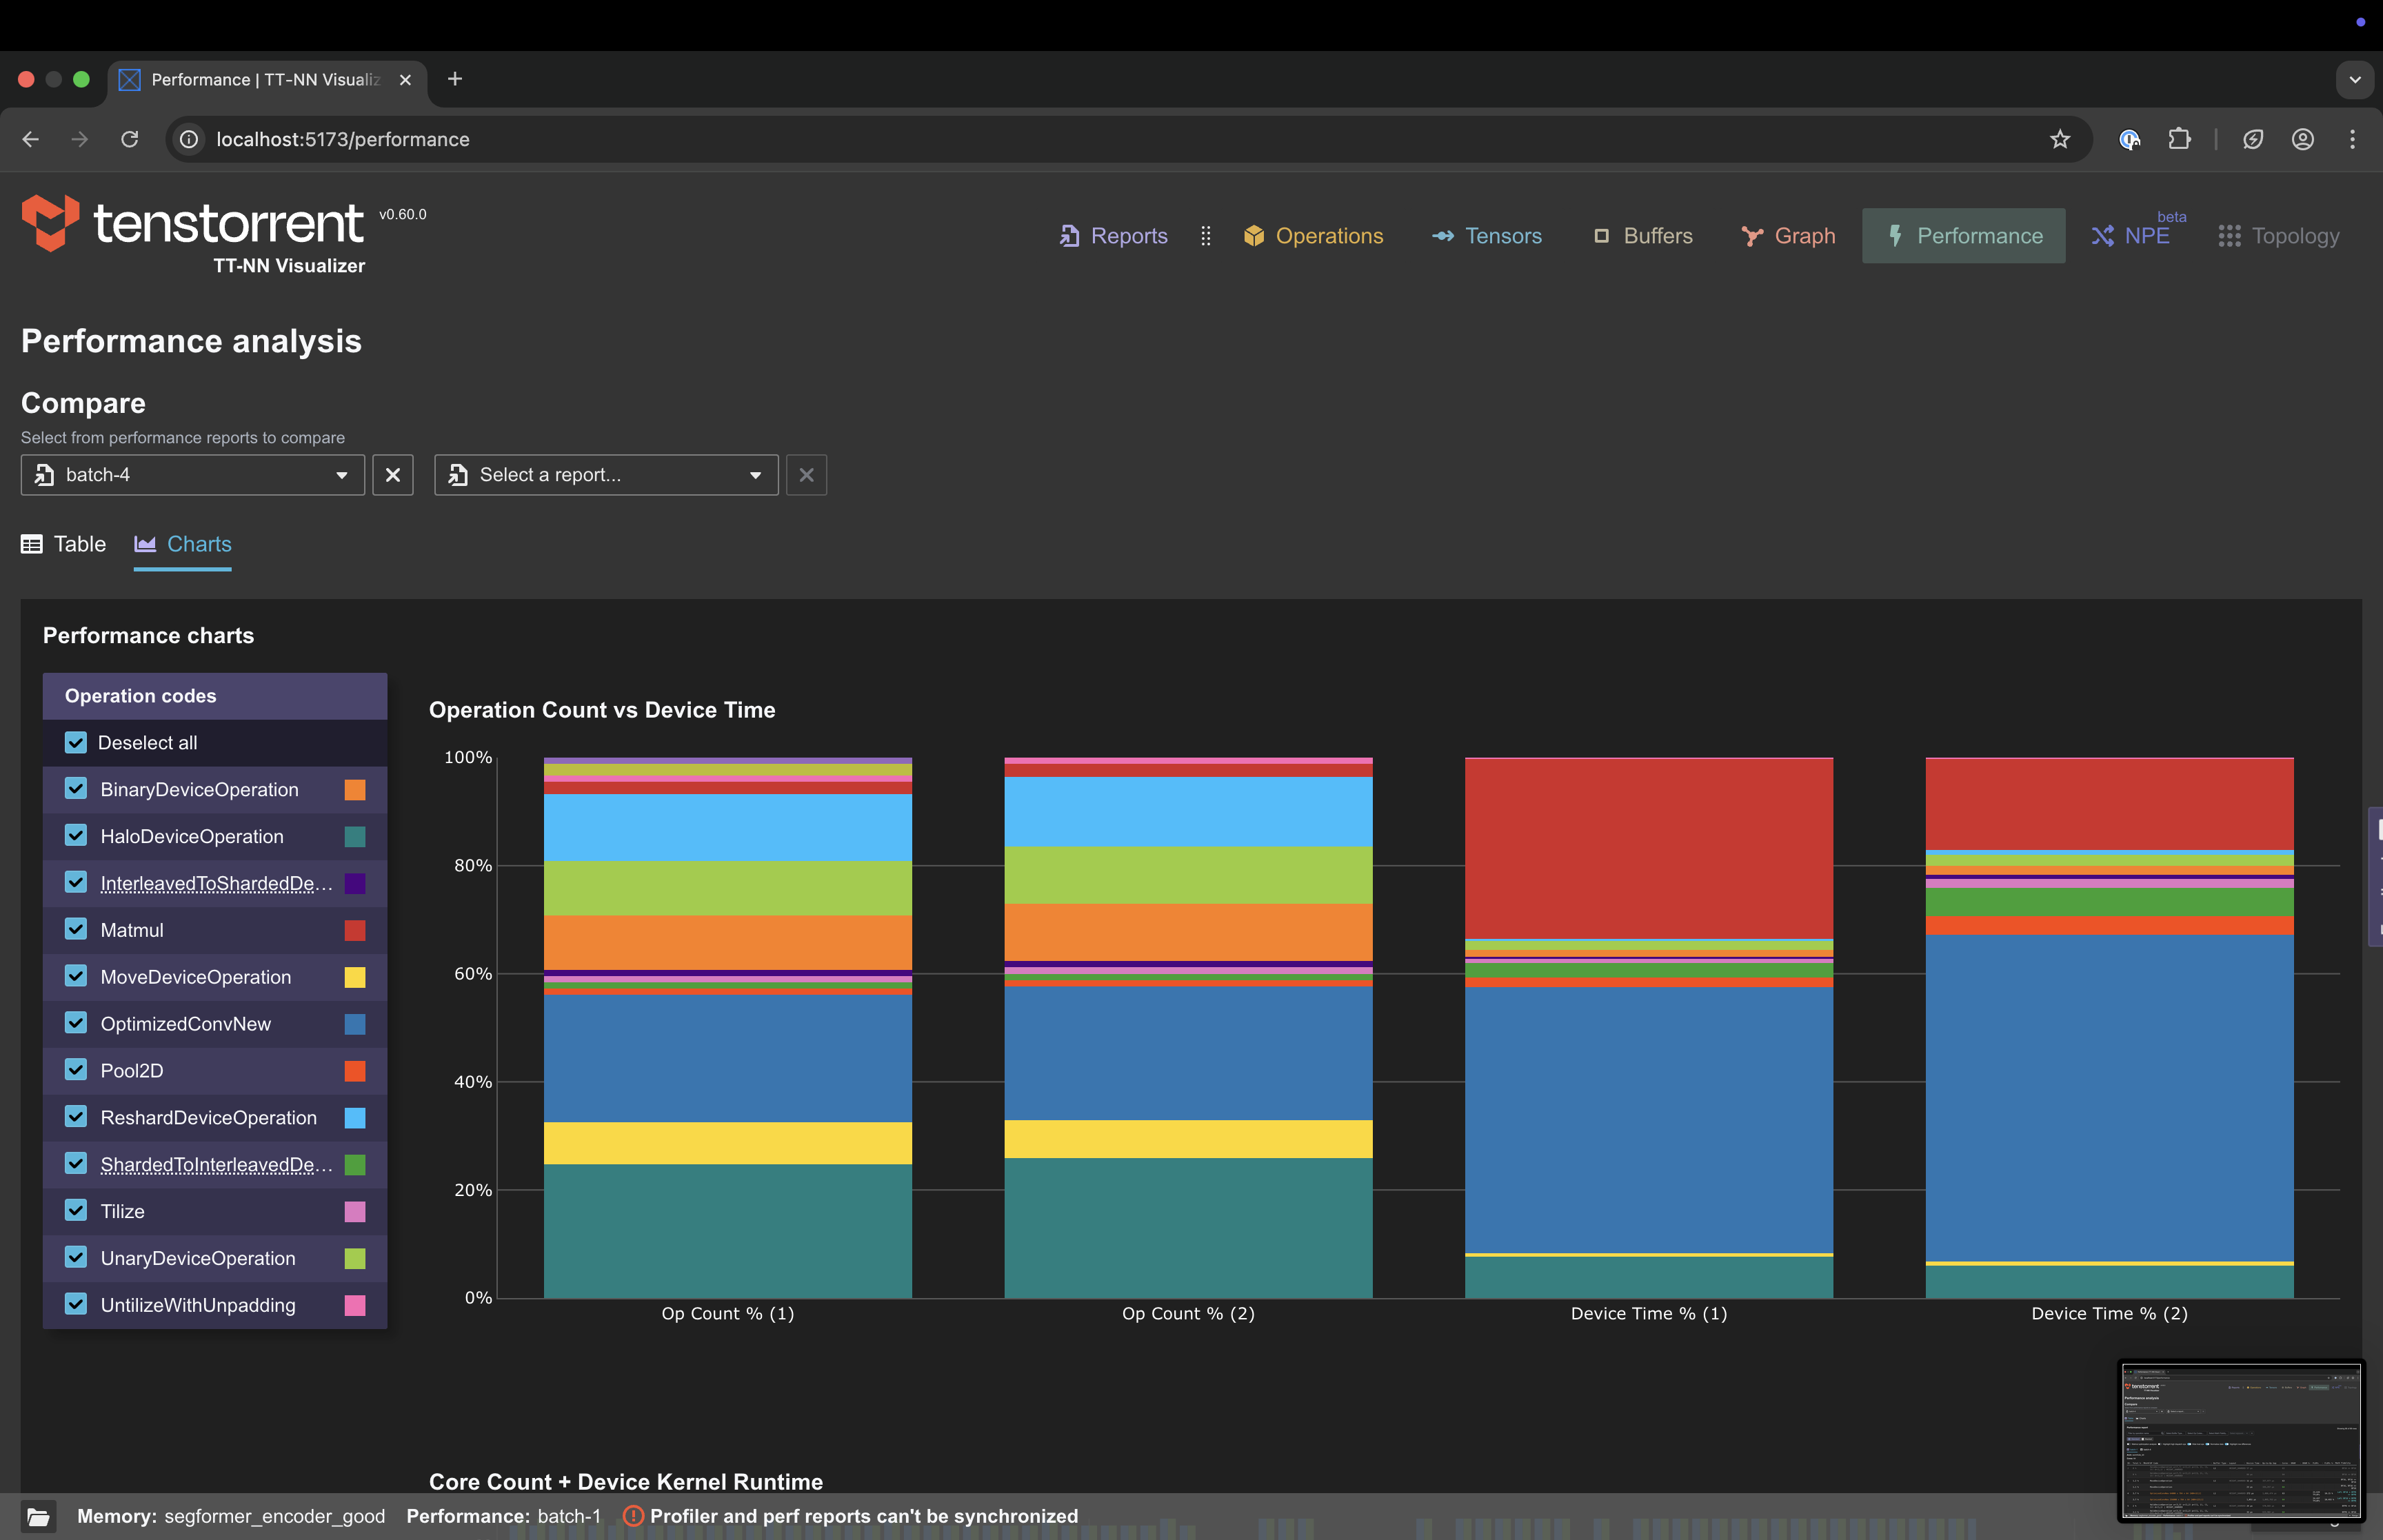Select the Performance menu item
Image resolution: width=2383 pixels, height=1540 pixels.
tap(1963, 235)
